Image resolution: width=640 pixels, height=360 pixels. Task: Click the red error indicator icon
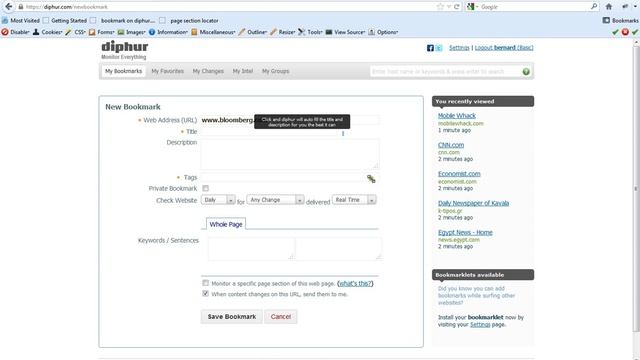point(625,32)
